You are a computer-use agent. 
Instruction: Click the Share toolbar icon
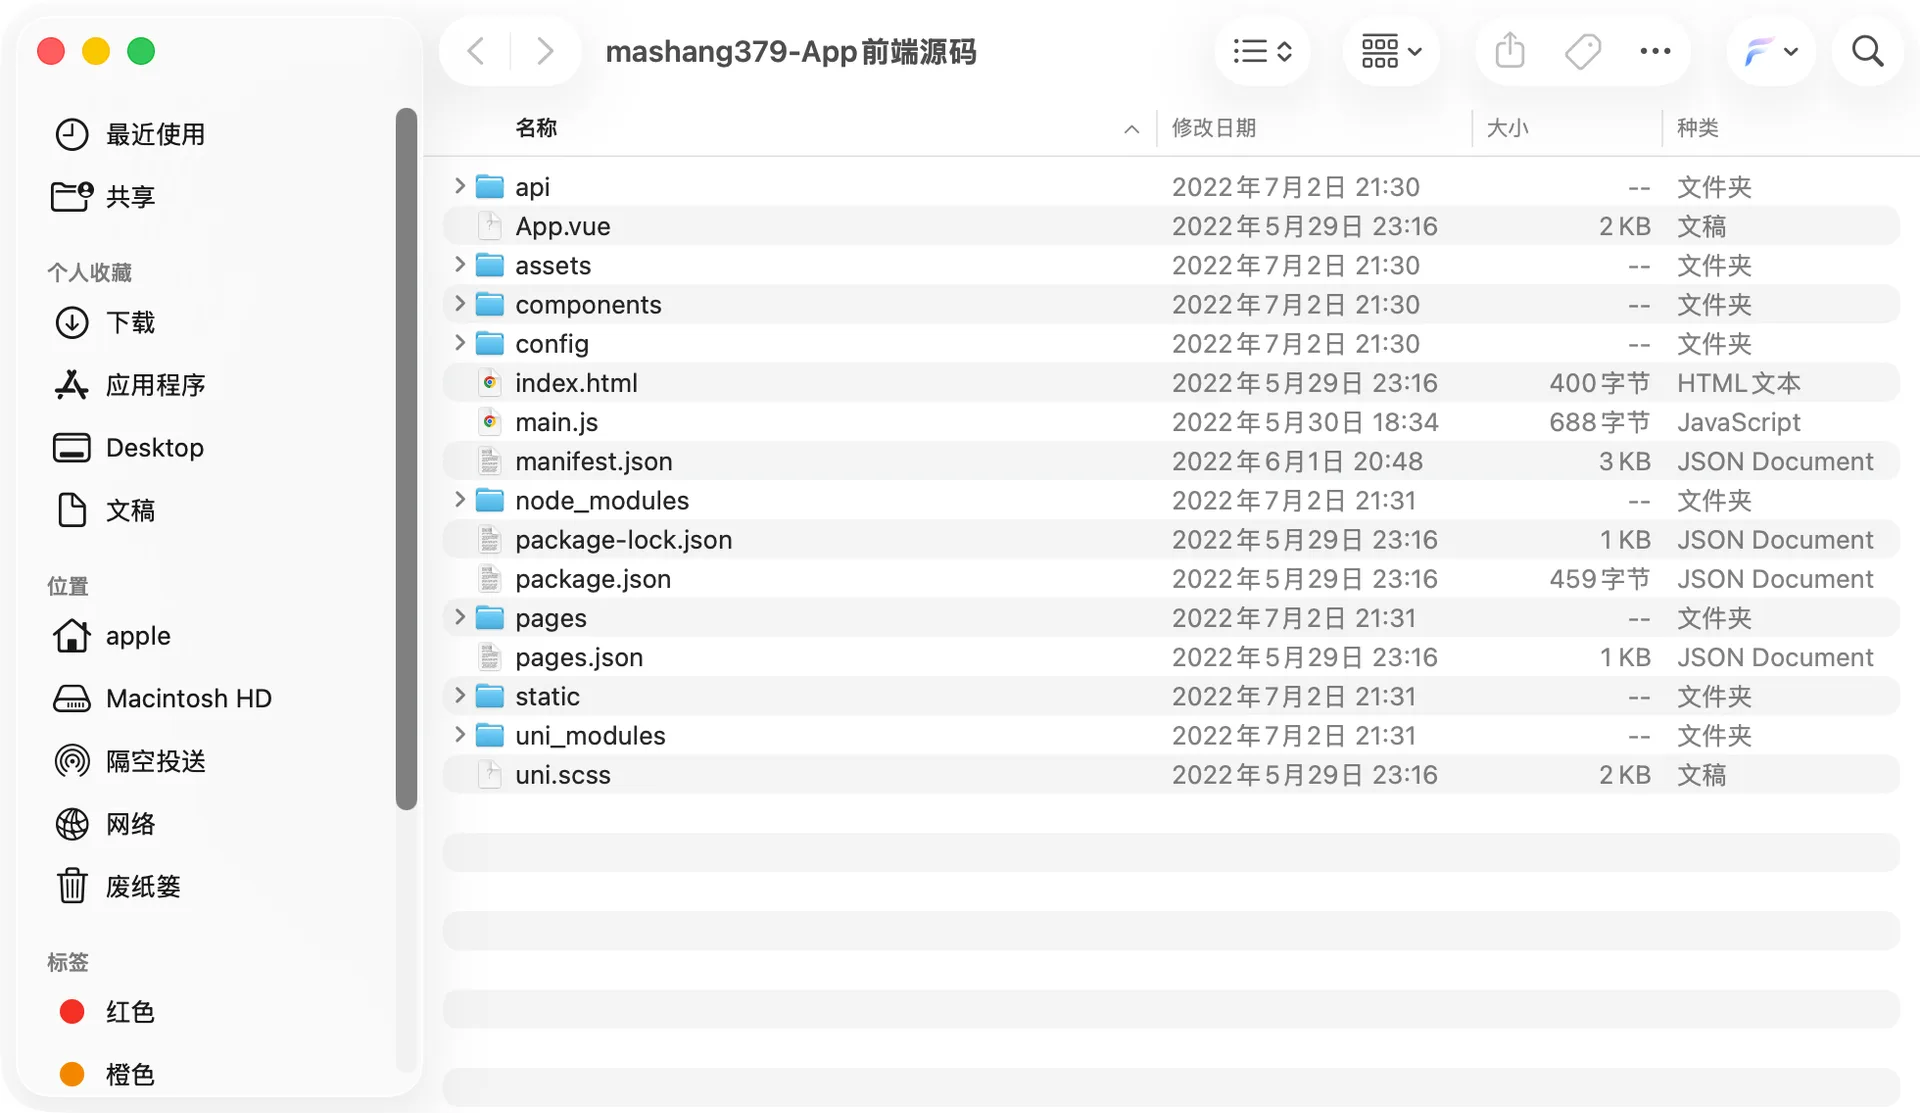(x=1509, y=51)
